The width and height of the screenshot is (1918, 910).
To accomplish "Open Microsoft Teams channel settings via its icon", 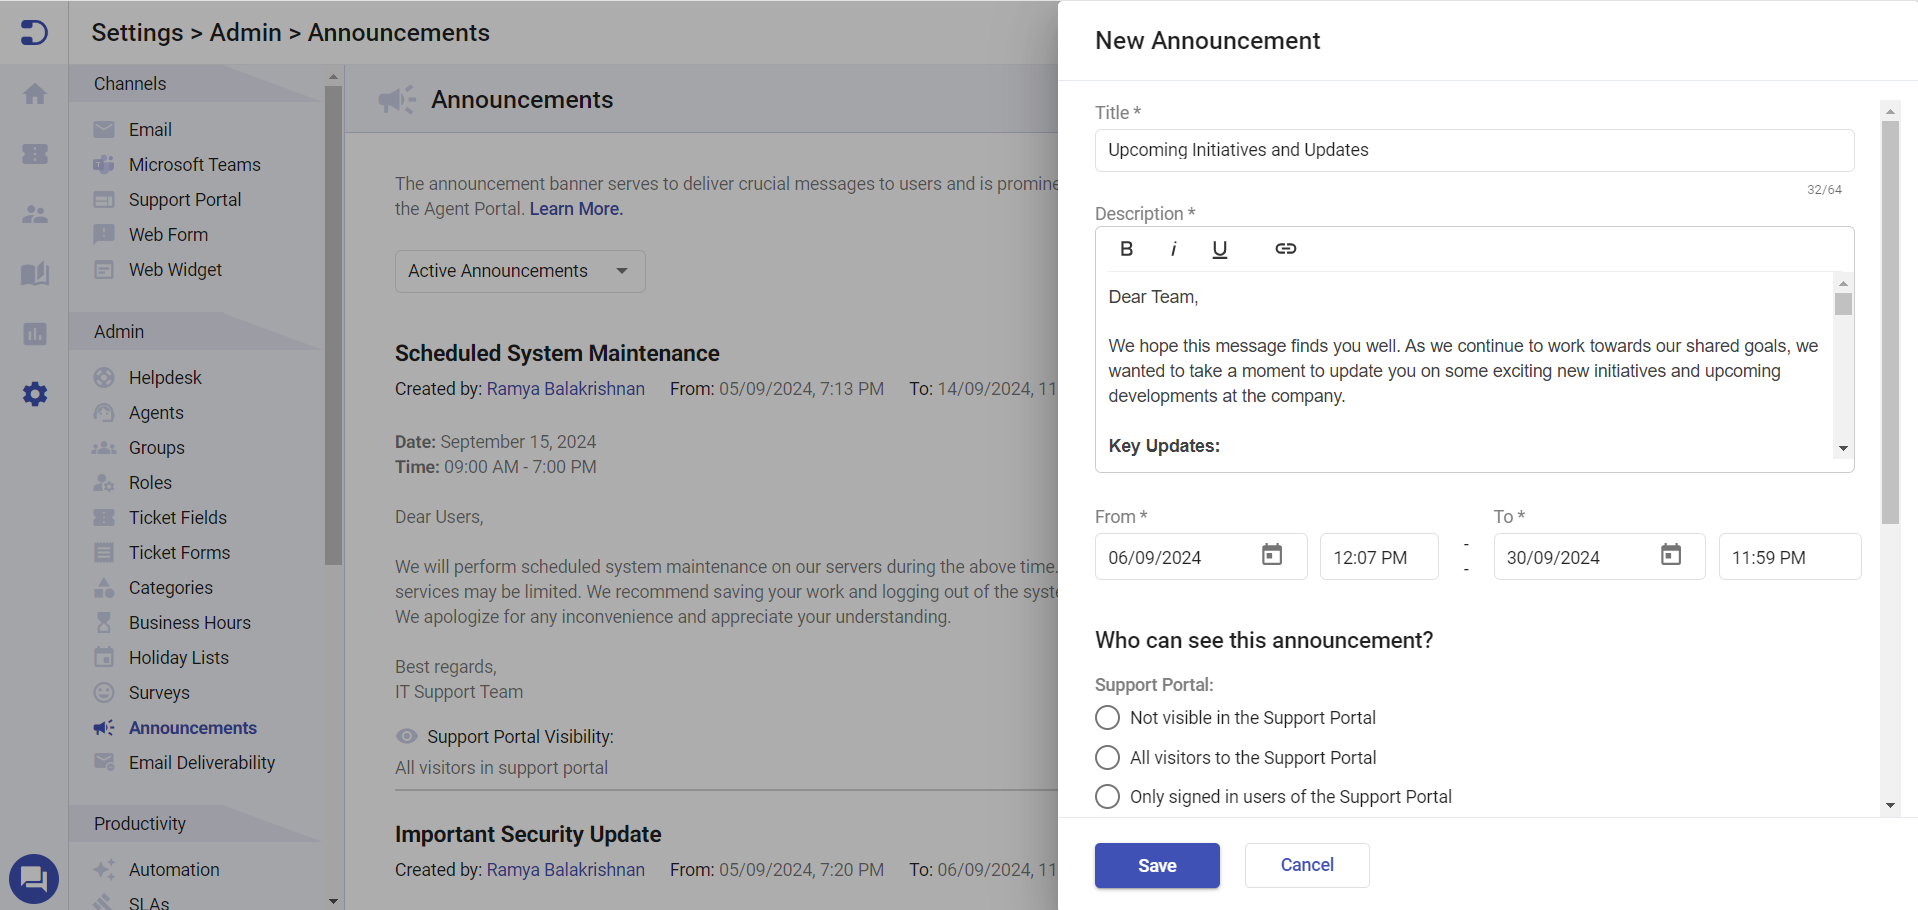I will 104,164.
